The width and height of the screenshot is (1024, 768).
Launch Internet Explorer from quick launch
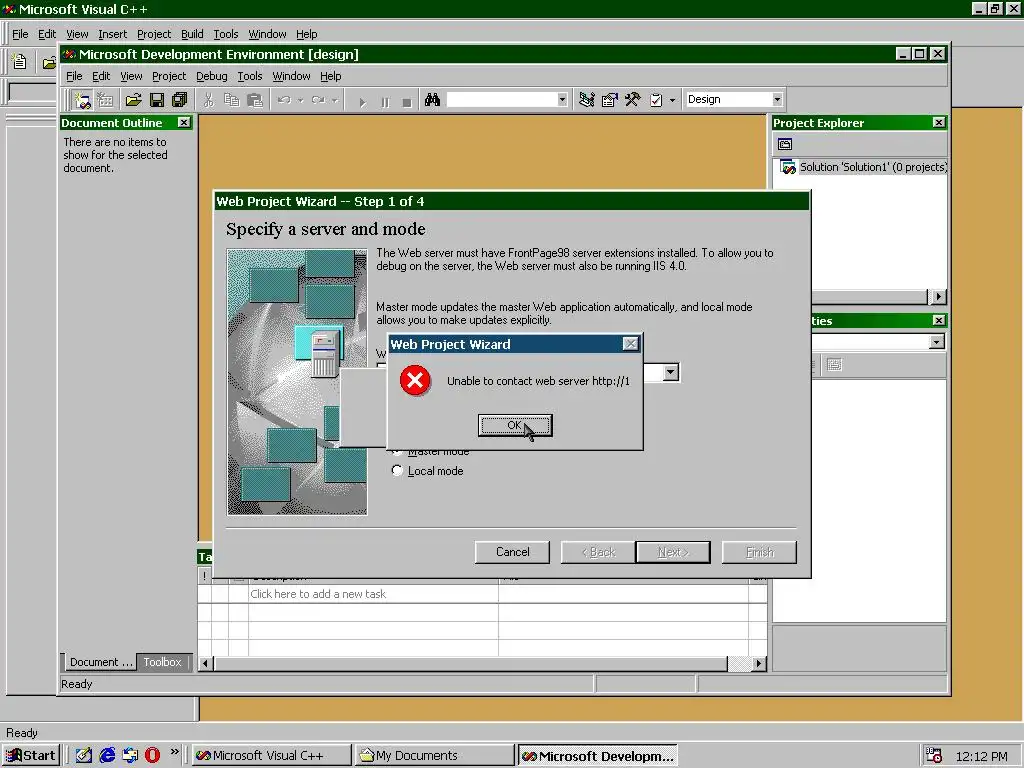click(x=107, y=756)
